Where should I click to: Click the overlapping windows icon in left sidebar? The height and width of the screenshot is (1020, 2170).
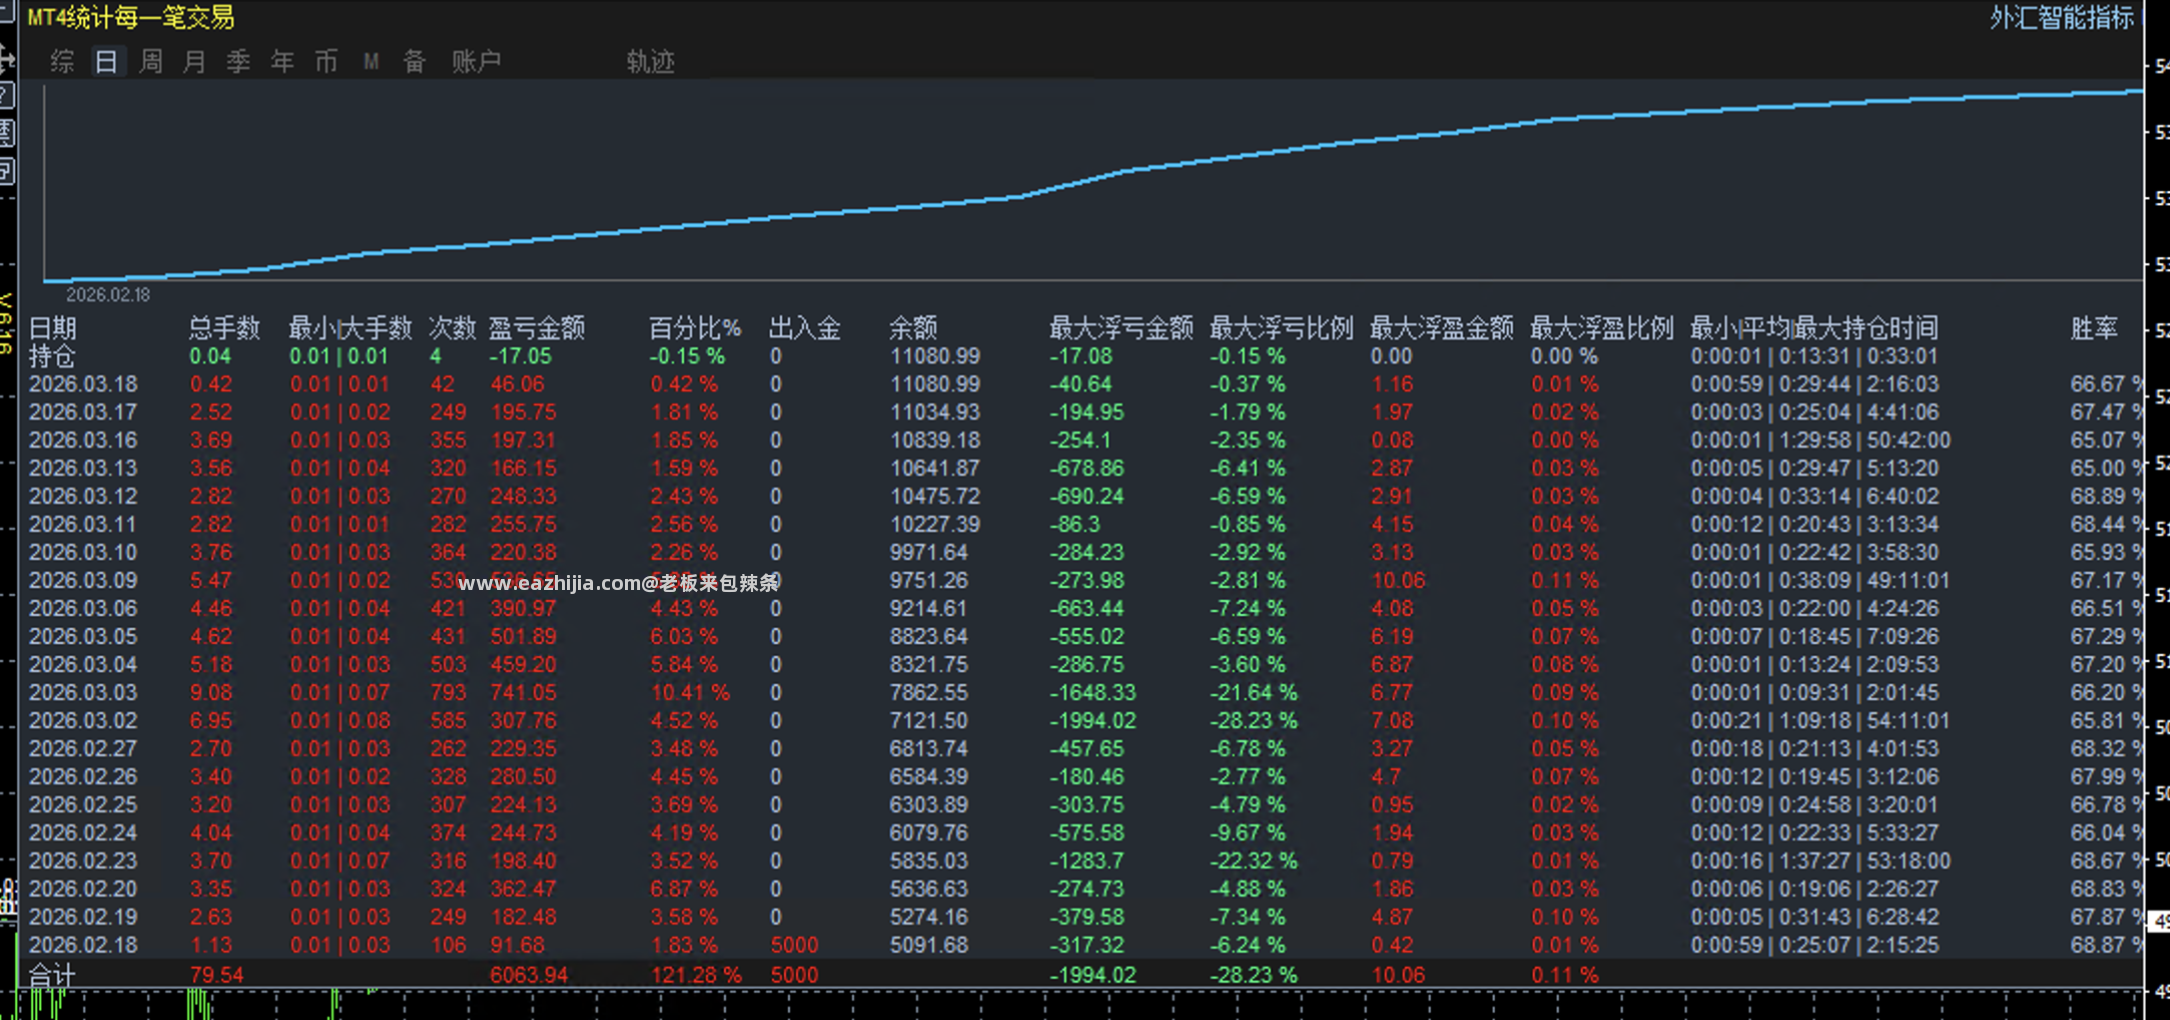coord(6,171)
